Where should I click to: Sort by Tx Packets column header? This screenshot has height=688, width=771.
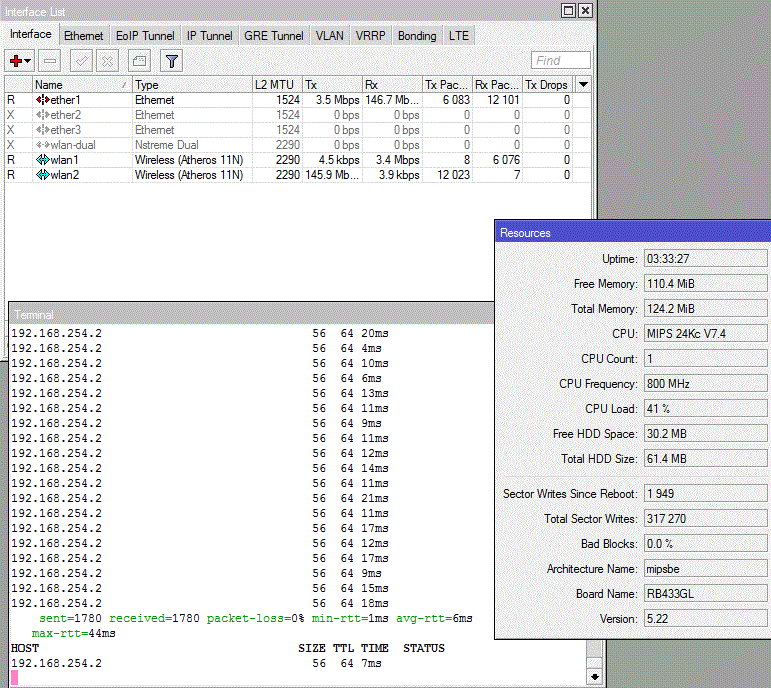pyautogui.click(x=447, y=85)
